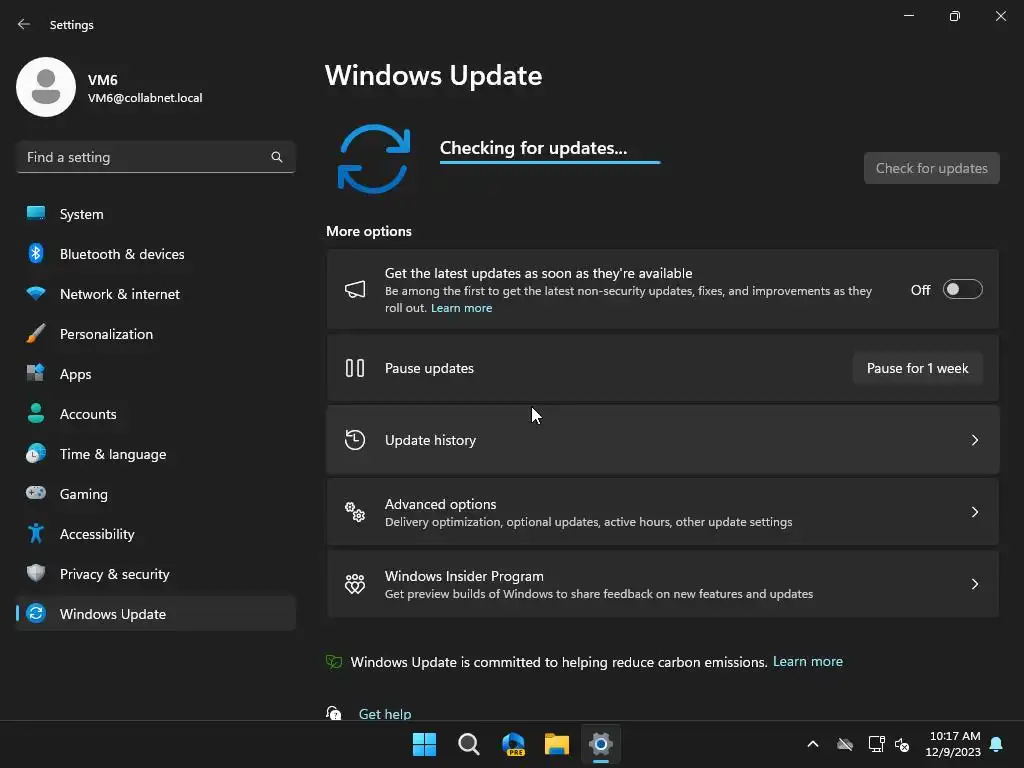Image resolution: width=1024 pixels, height=768 pixels.
Task: Click the large blue sync arrows icon
Action: coord(374,159)
